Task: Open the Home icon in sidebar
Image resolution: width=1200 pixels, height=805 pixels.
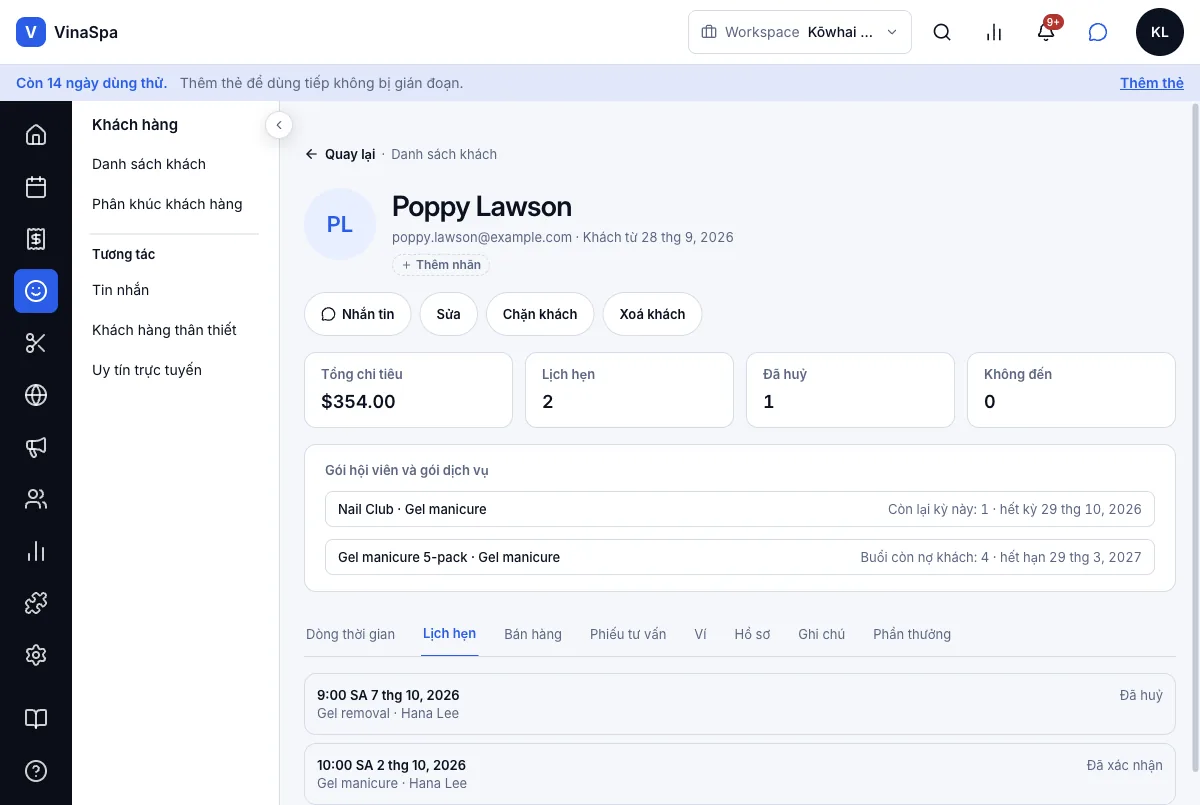Action: (x=36, y=135)
